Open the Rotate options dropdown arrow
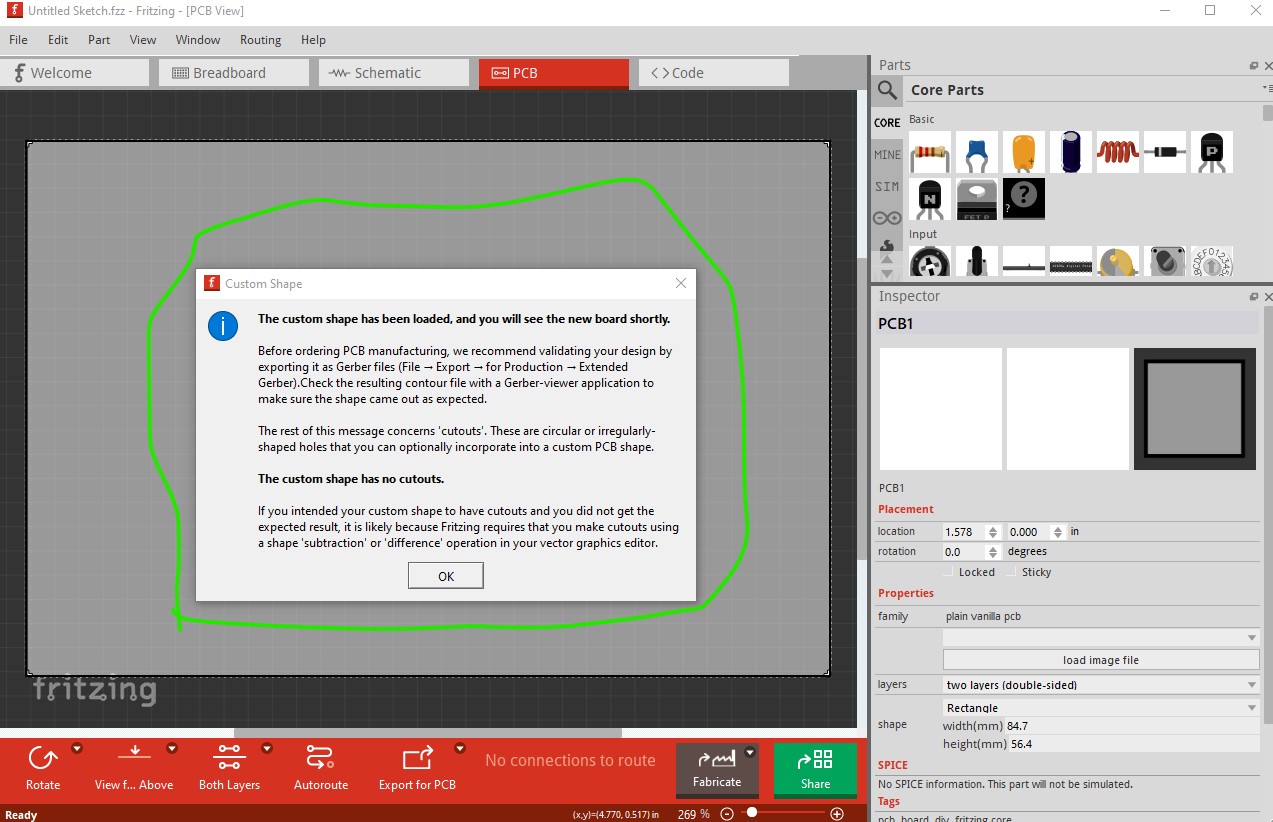The height and width of the screenshot is (822, 1273). point(77,748)
